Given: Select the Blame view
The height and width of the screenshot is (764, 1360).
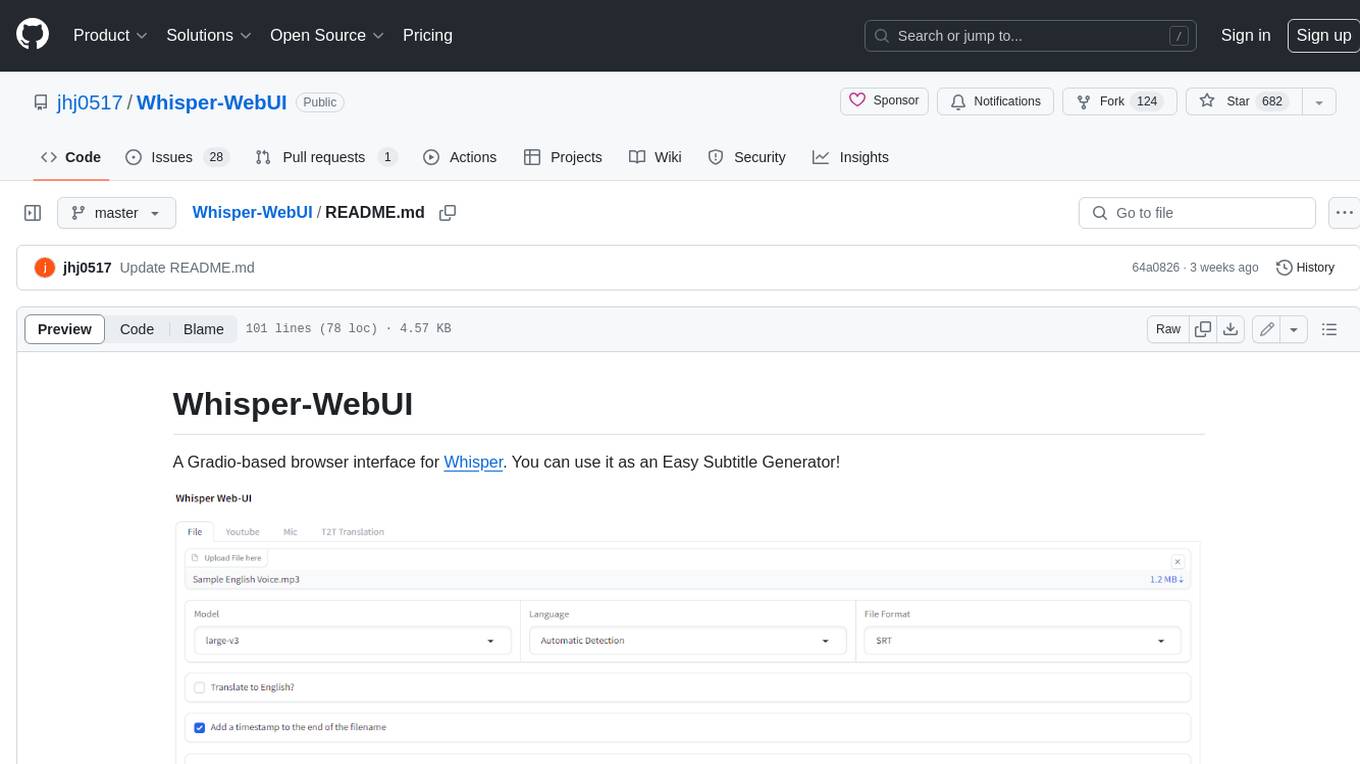Looking at the screenshot, I should point(204,329).
